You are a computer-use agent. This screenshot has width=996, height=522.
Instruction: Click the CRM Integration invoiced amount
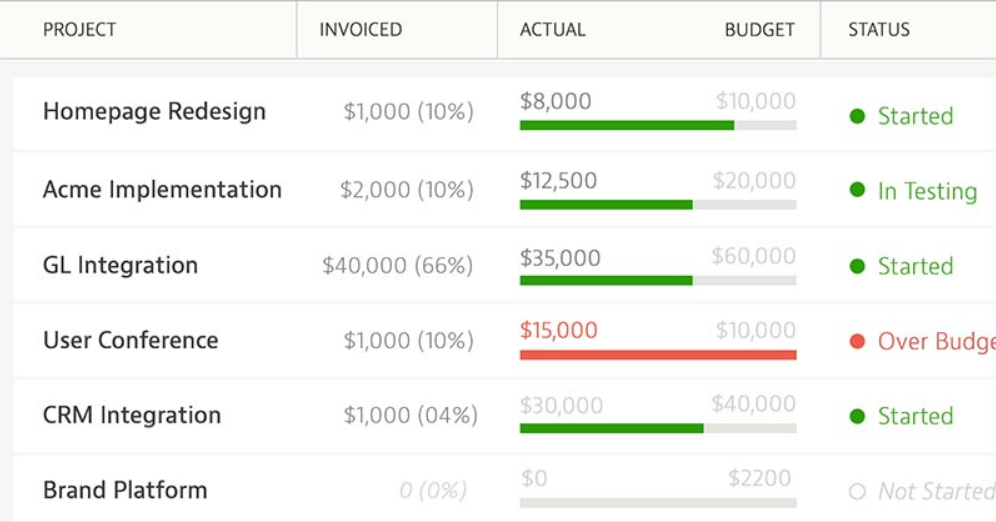[x=410, y=415]
